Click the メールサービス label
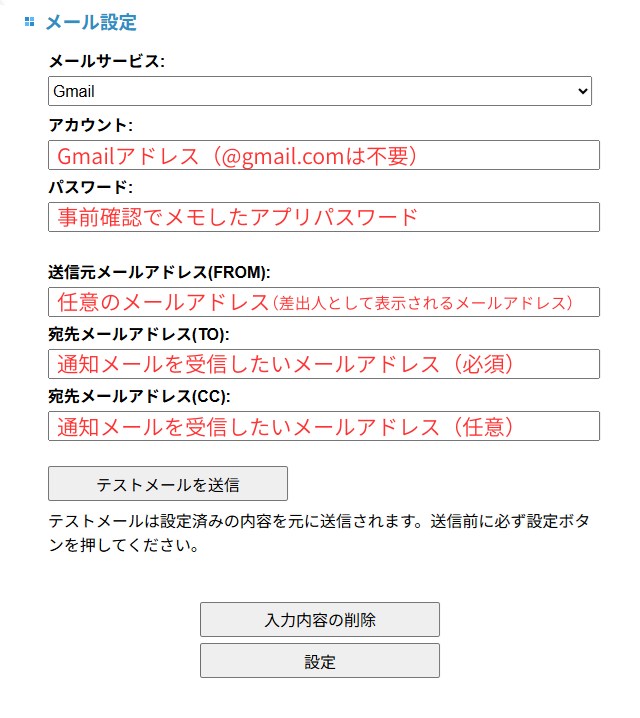Image resolution: width=640 pixels, height=718 pixels. (106, 61)
